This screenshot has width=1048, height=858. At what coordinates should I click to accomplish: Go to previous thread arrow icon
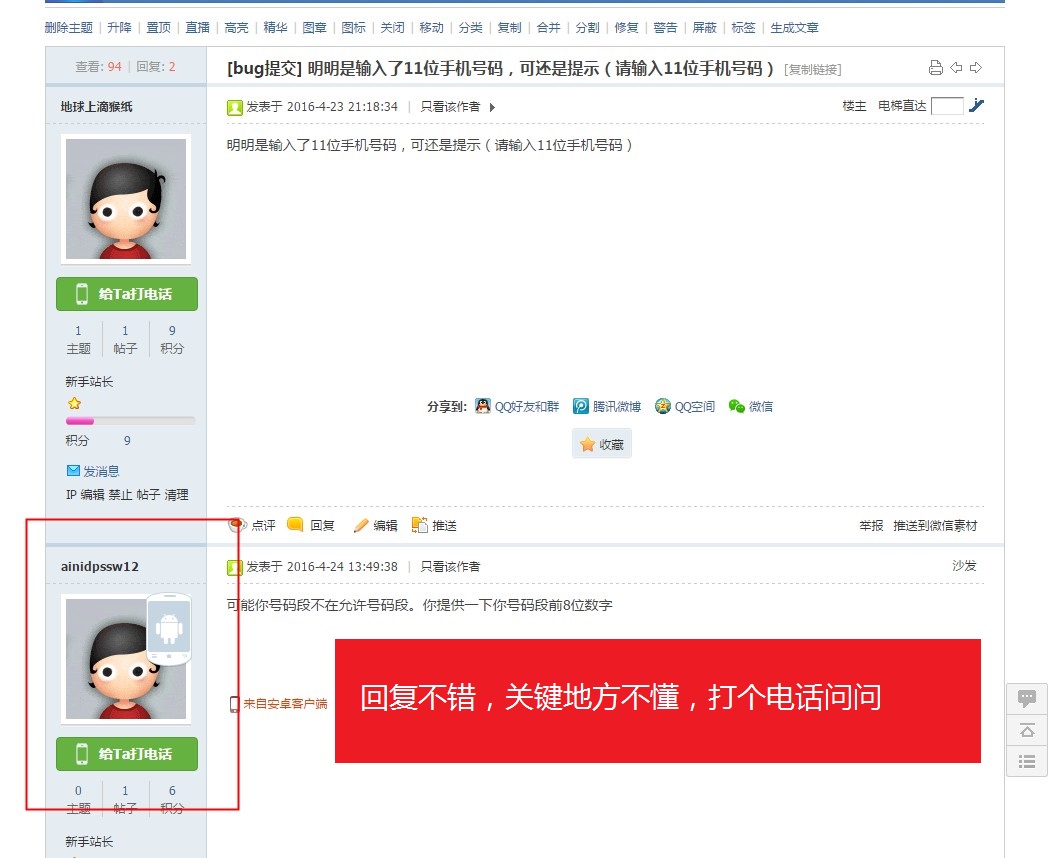pyautogui.click(x=956, y=67)
